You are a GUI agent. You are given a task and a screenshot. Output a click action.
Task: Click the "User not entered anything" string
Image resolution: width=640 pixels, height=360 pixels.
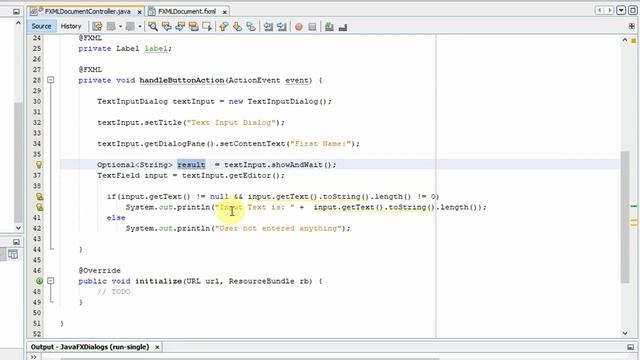(278, 229)
